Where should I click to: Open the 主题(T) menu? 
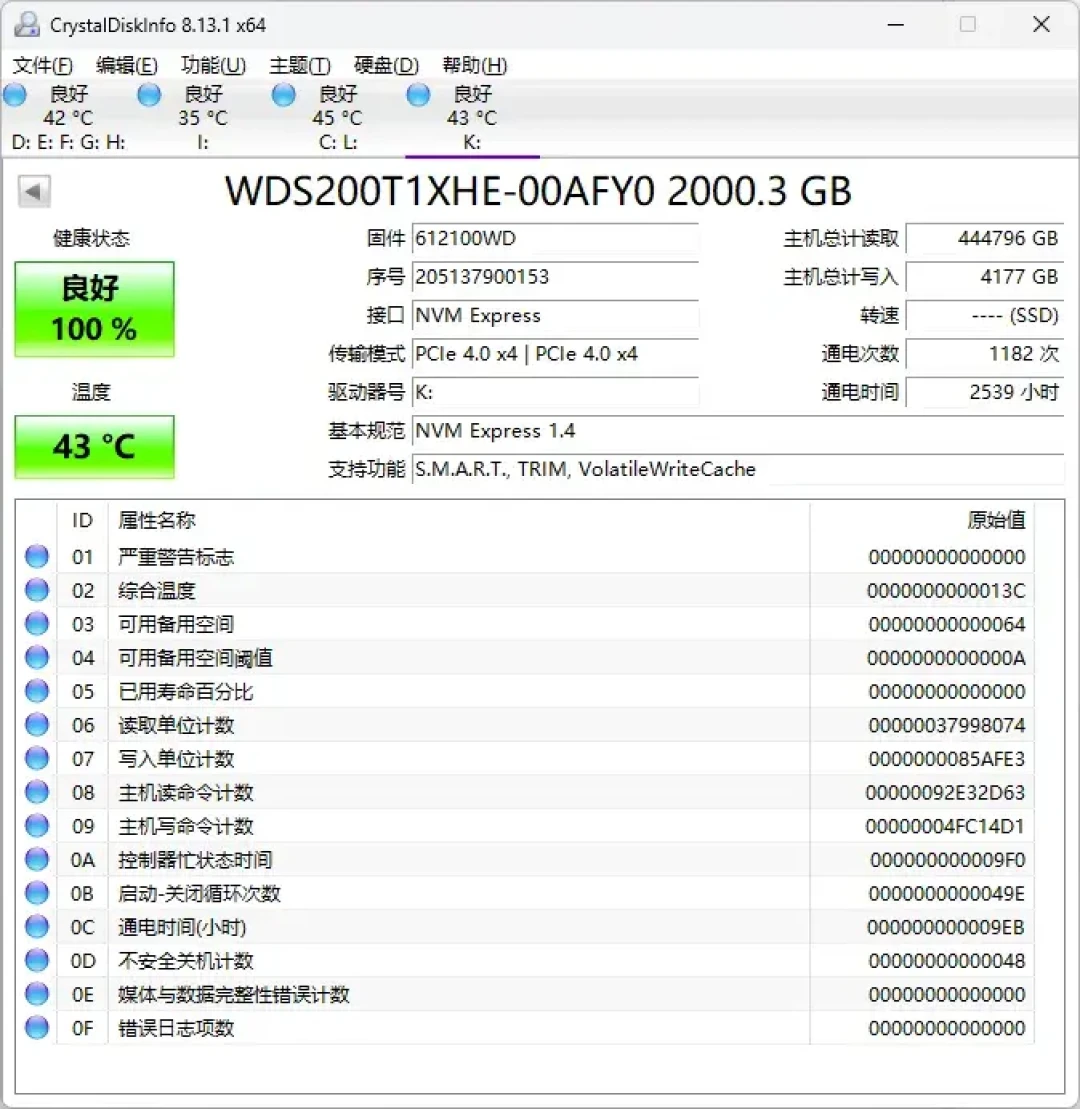[300, 66]
